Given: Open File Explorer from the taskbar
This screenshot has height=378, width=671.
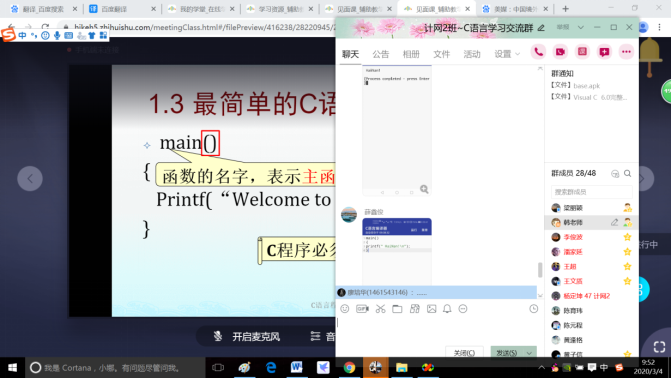Looking at the screenshot, I should (x=401, y=367).
